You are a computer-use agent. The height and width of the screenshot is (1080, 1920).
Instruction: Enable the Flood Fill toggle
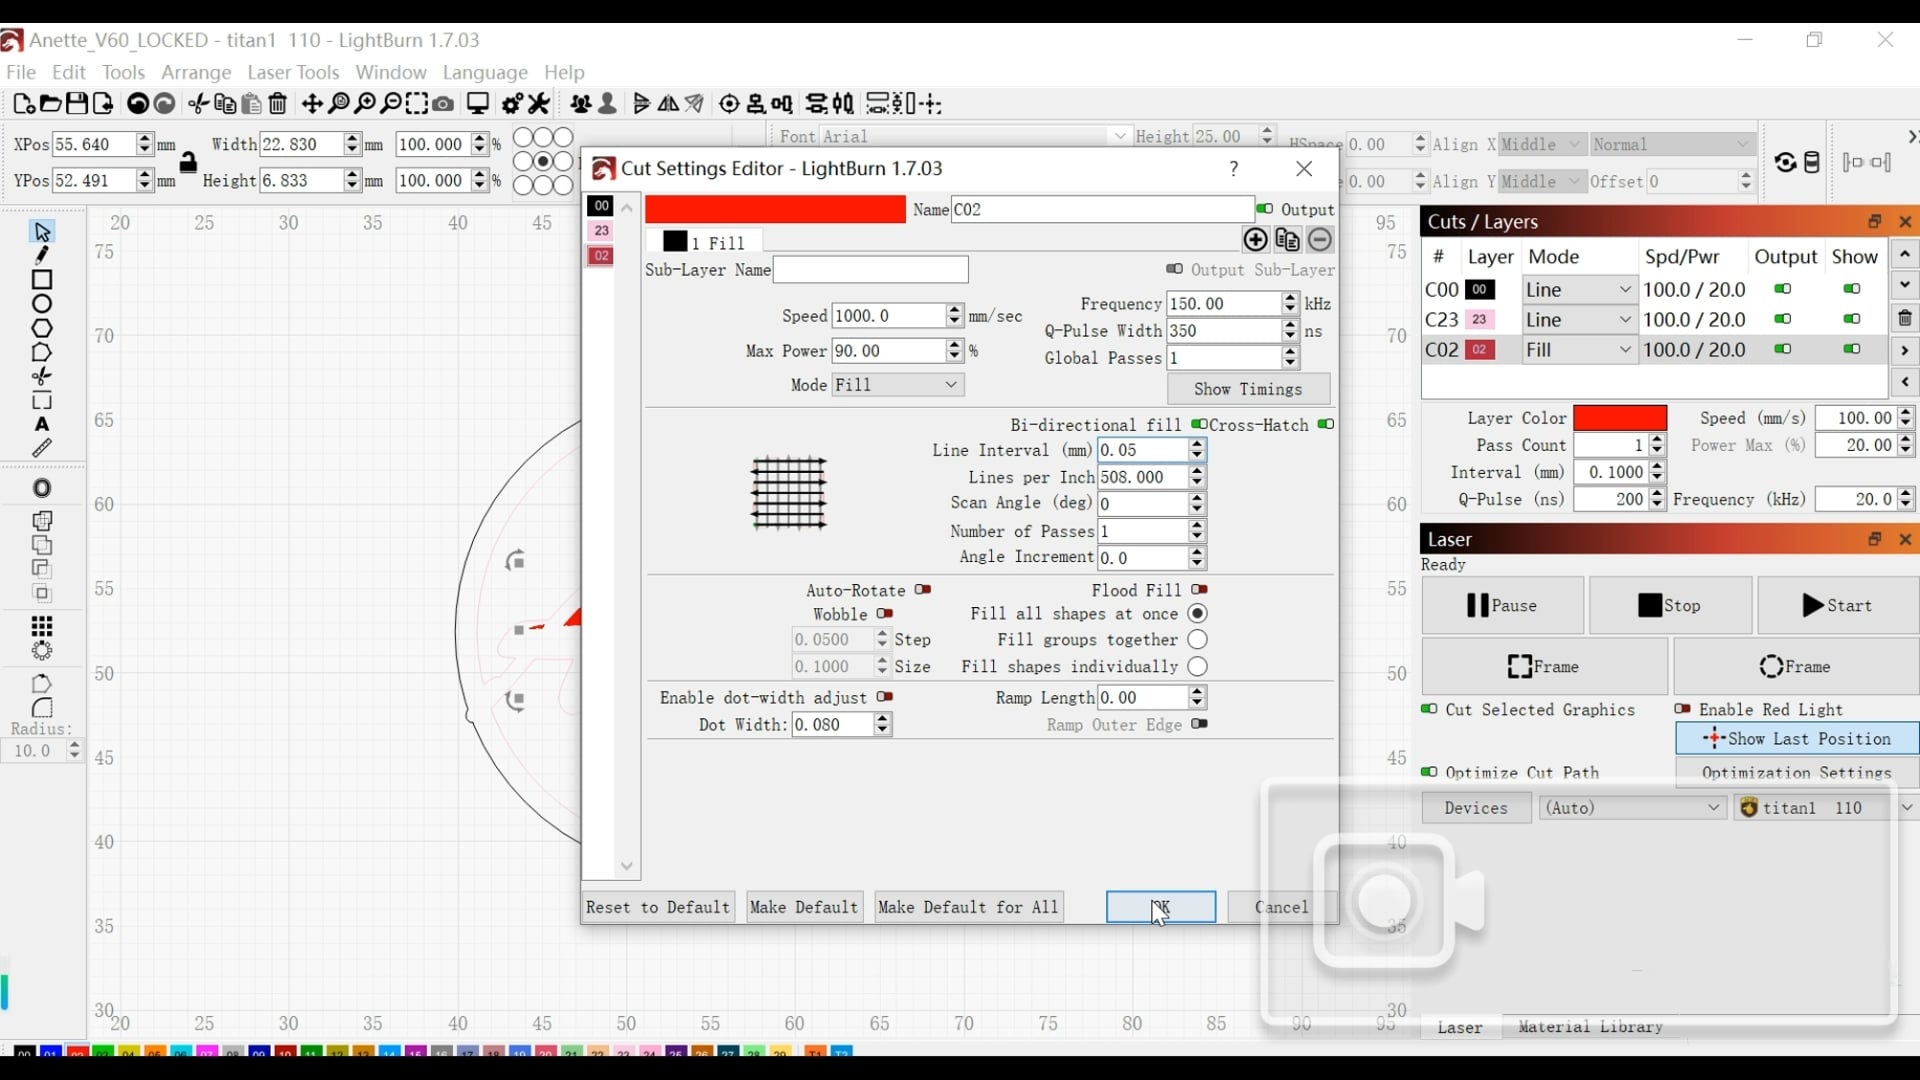(1200, 590)
